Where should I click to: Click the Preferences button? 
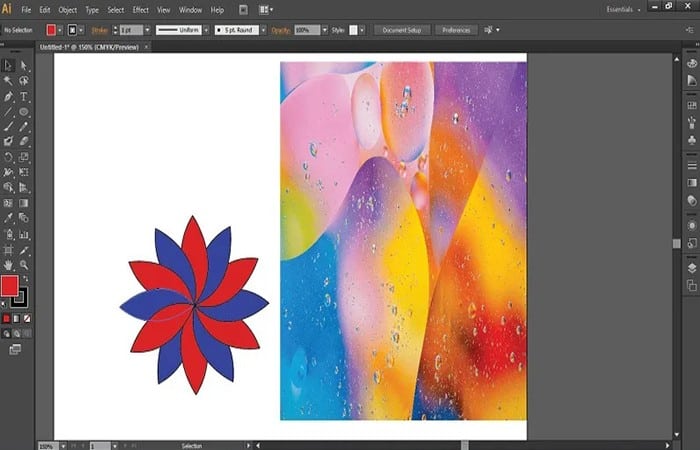click(x=456, y=30)
